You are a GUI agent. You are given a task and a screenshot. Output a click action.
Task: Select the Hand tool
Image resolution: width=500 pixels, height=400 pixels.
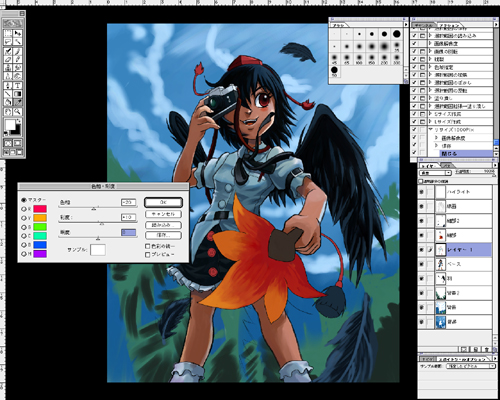(8, 112)
